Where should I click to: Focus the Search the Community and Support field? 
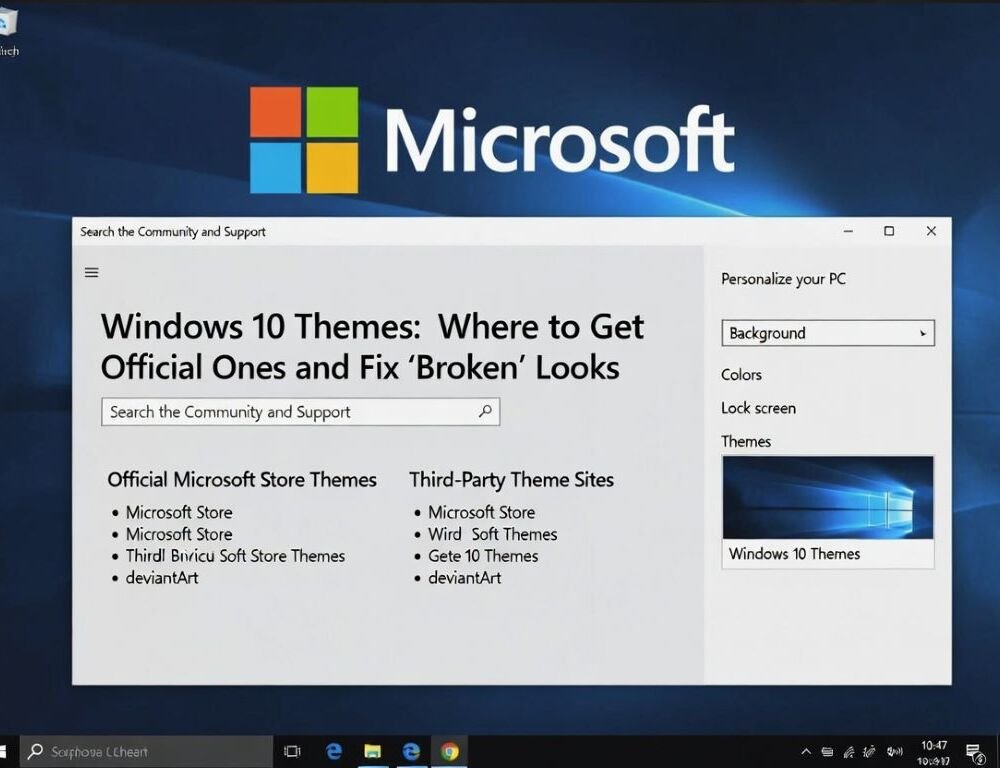pyautogui.click(x=300, y=412)
